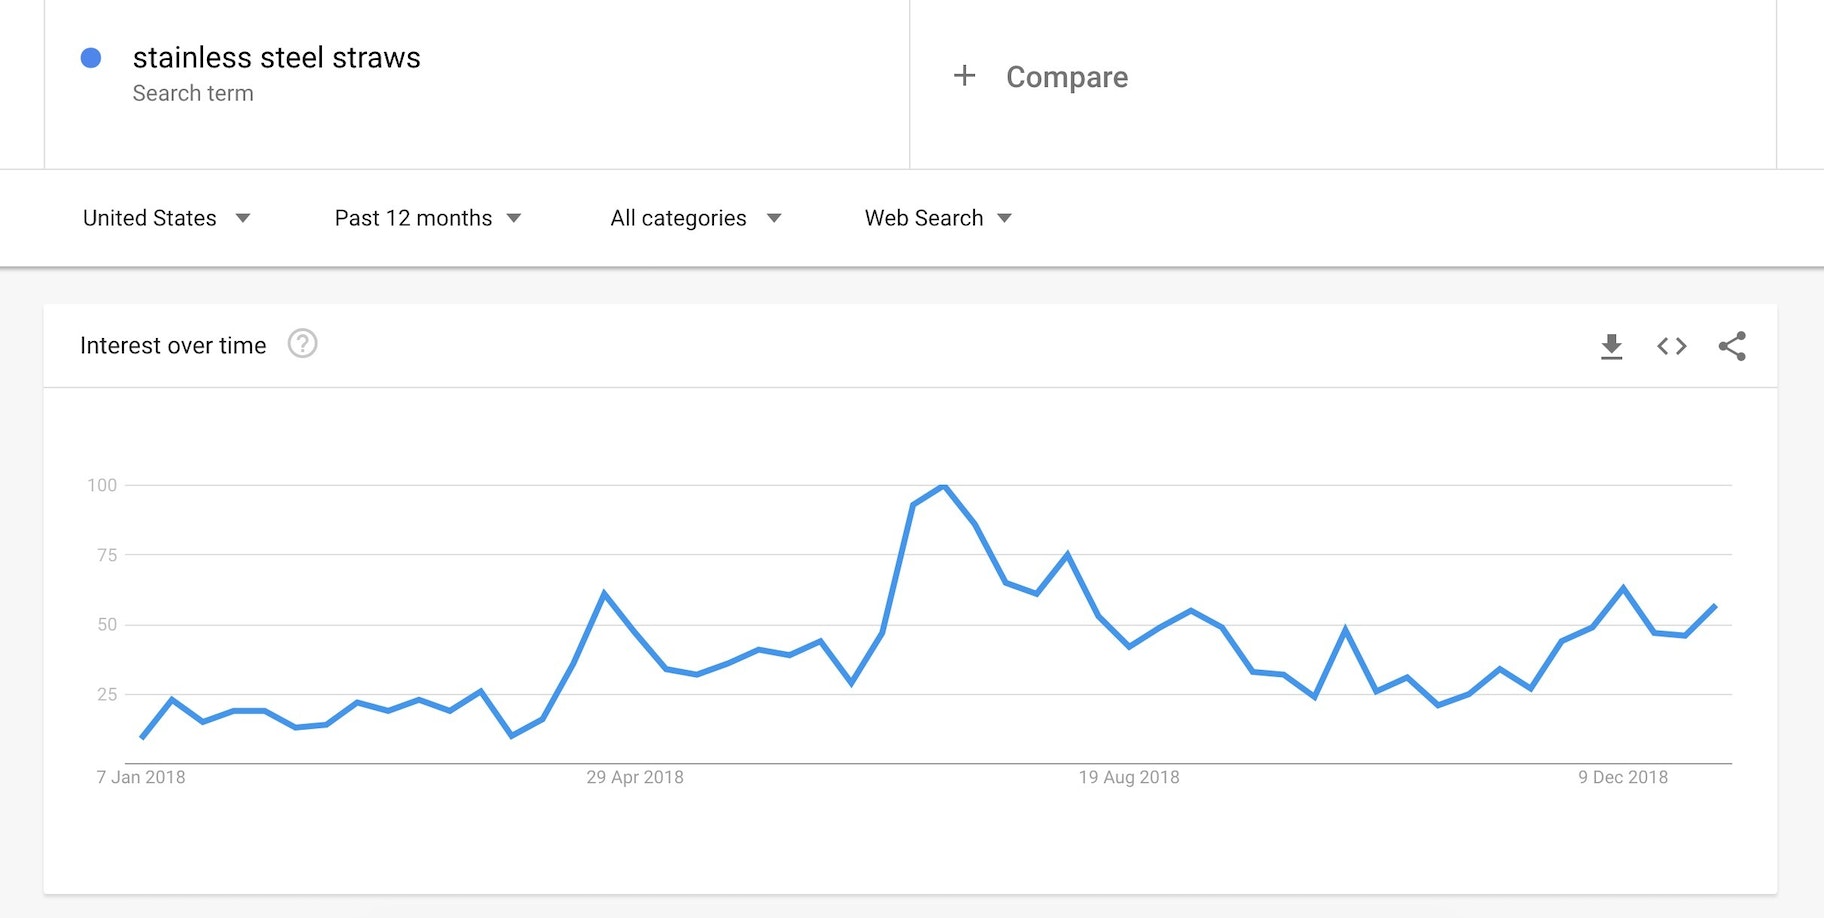This screenshot has width=1824, height=918.
Task: Open the All categories dropdown
Action: pyautogui.click(x=695, y=218)
